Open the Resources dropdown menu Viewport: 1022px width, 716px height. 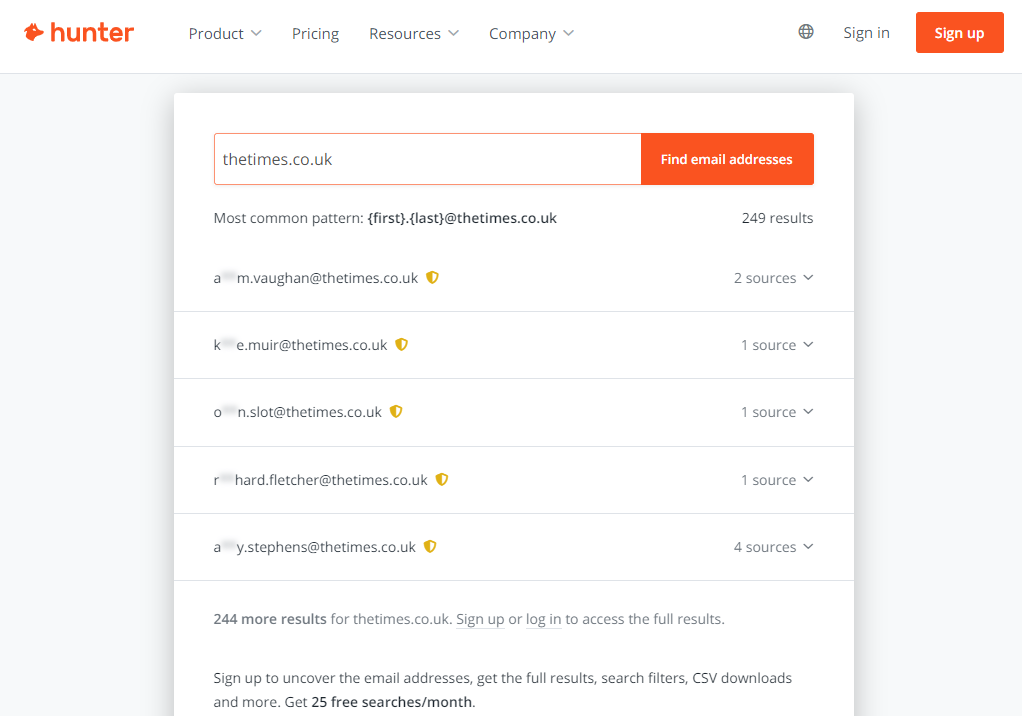click(413, 33)
